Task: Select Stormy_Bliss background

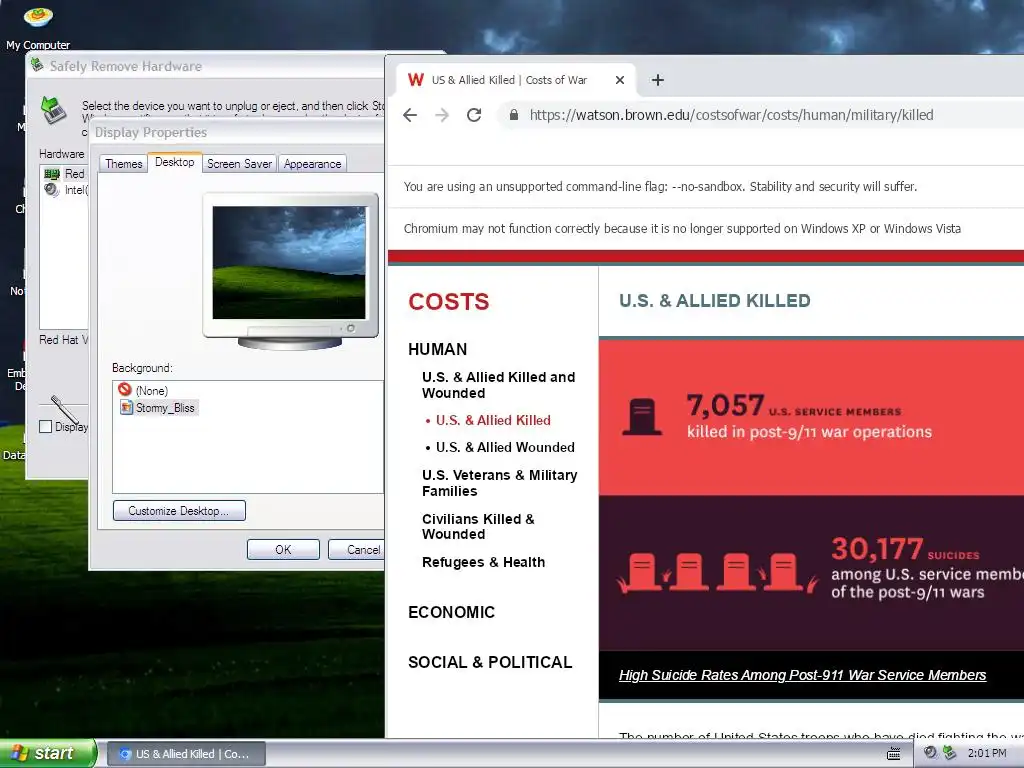Action: tap(158, 408)
